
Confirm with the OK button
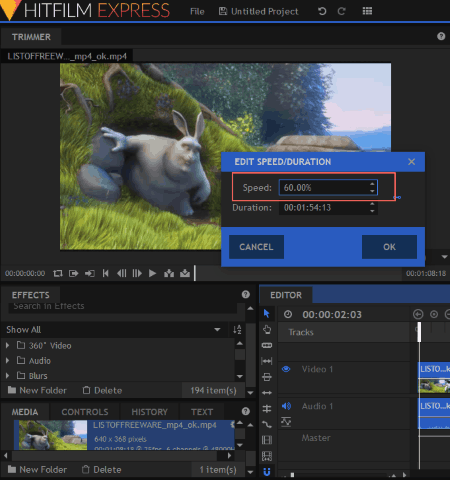[389, 247]
